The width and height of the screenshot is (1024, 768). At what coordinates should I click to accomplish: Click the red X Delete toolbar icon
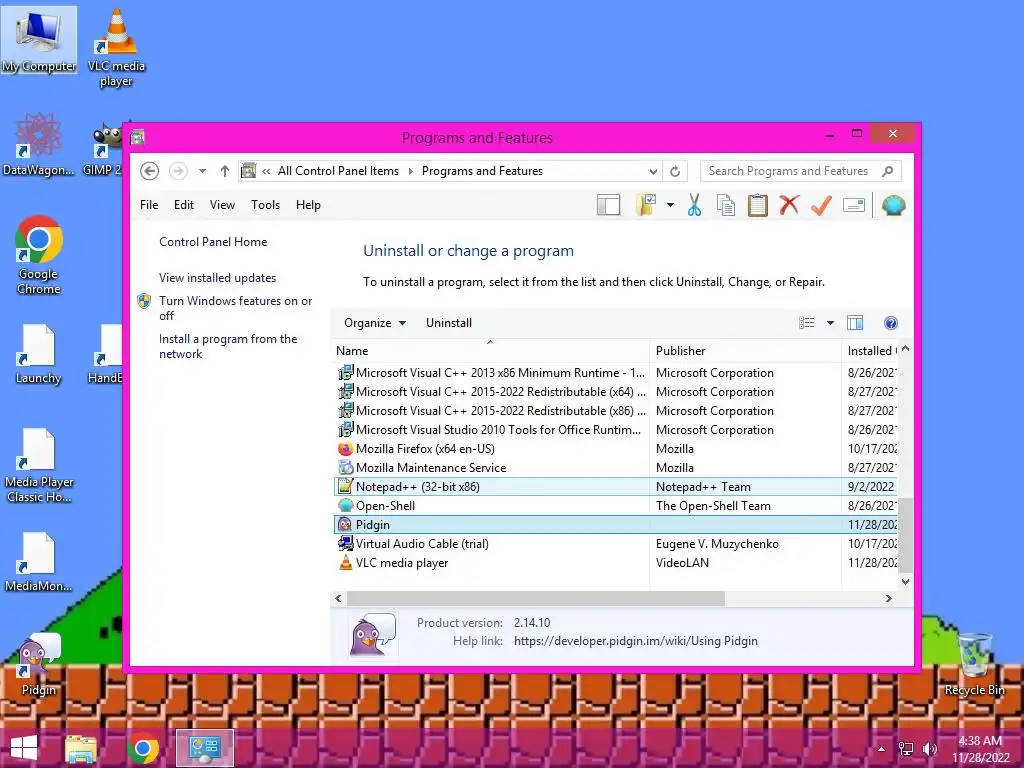[789, 205]
